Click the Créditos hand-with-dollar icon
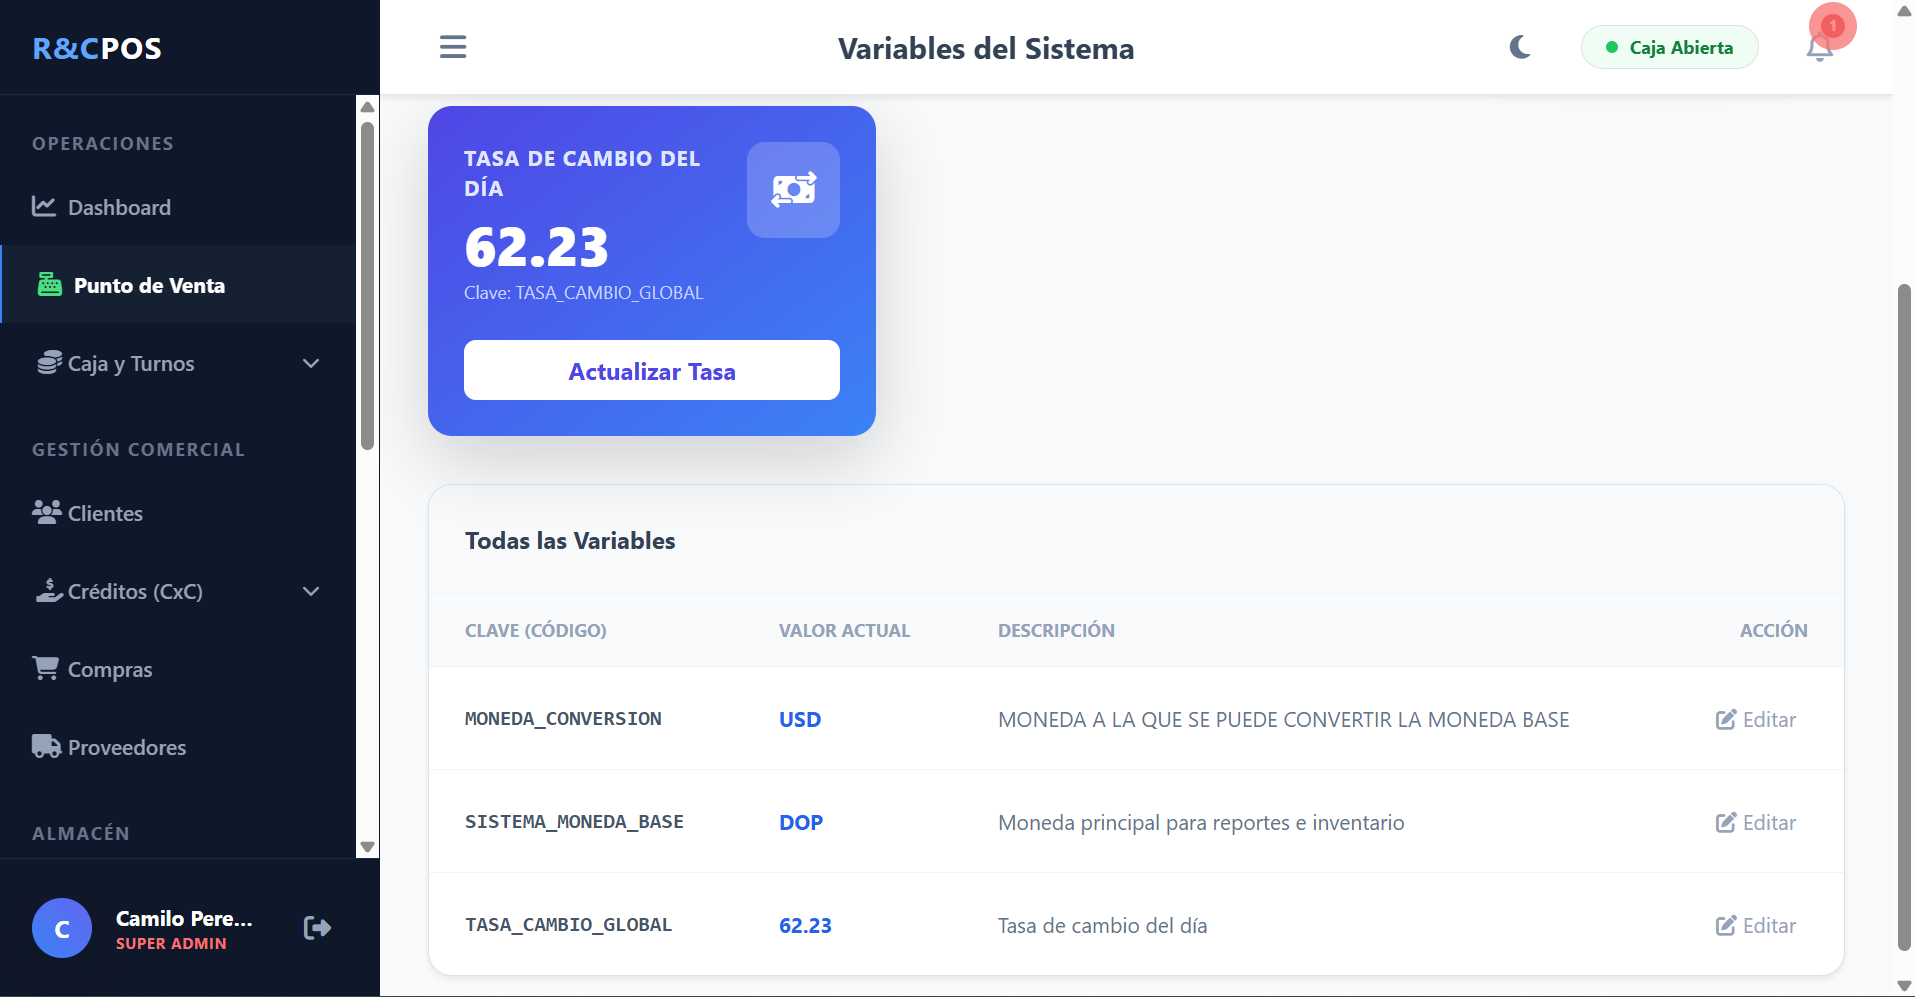The width and height of the screenshot is (1915, 997). point(49,590)
